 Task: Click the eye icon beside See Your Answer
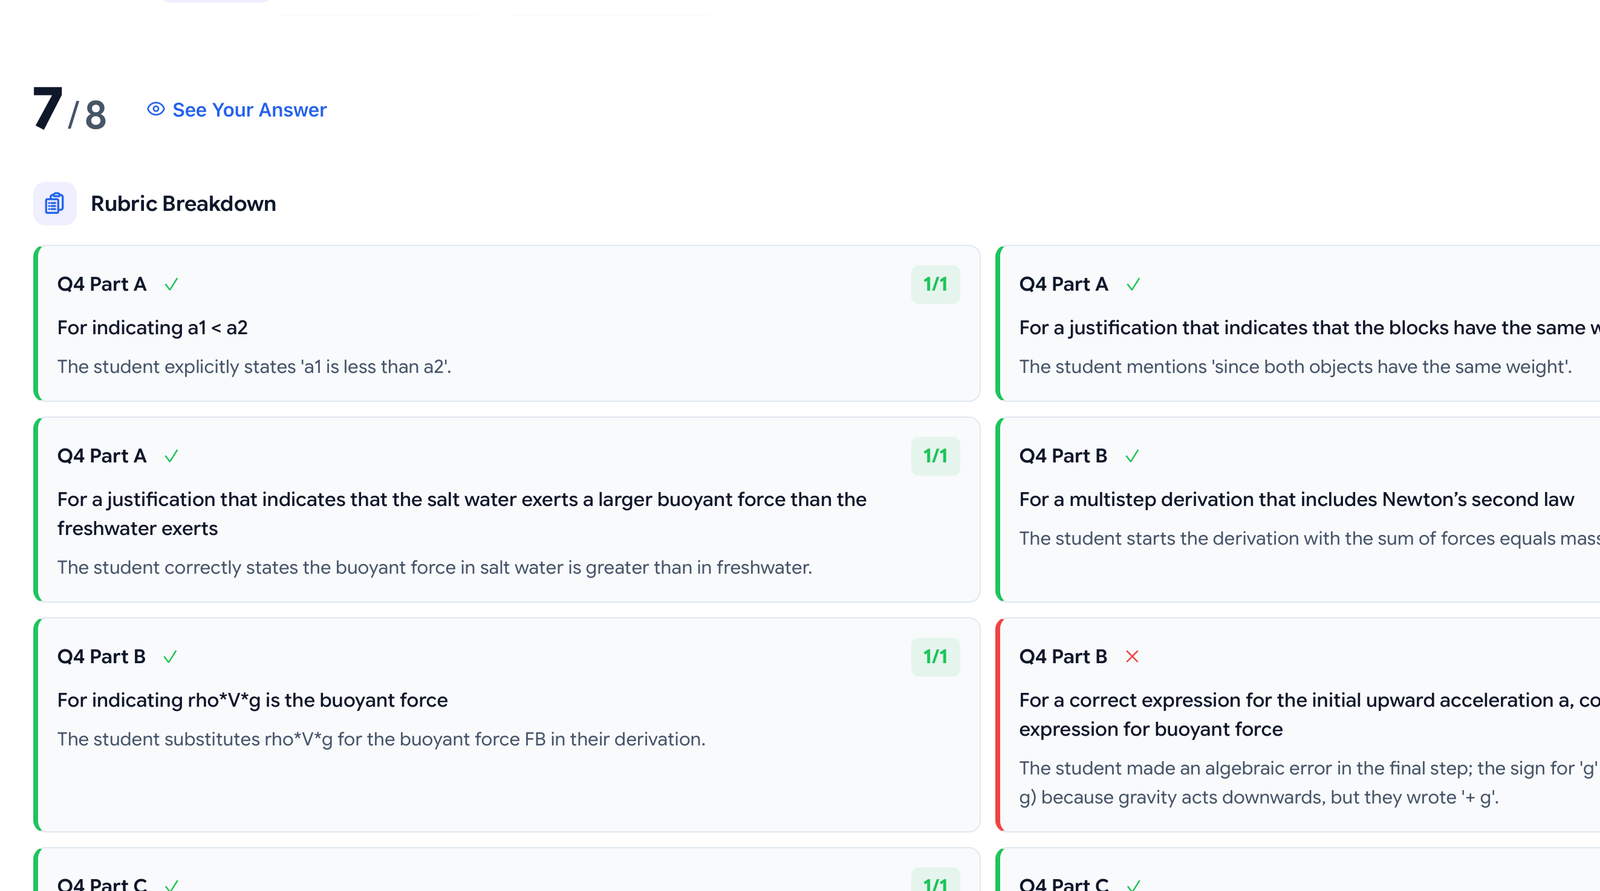pyautogui.click(x=156, y=109)
